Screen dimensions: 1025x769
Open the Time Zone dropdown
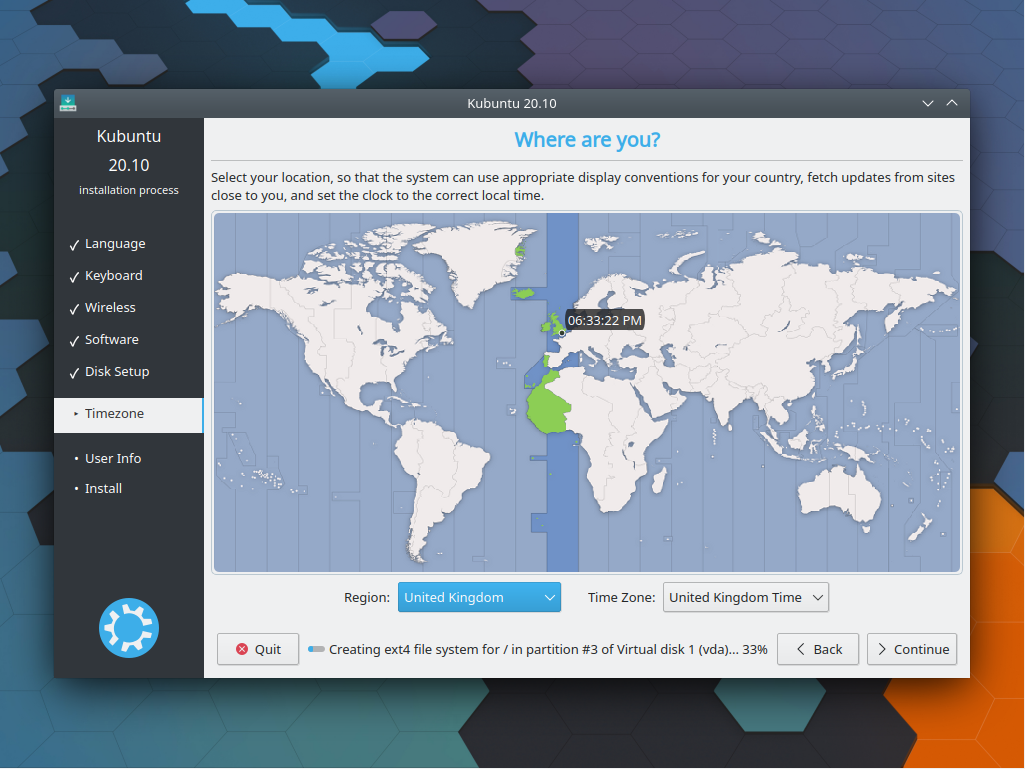746,597
